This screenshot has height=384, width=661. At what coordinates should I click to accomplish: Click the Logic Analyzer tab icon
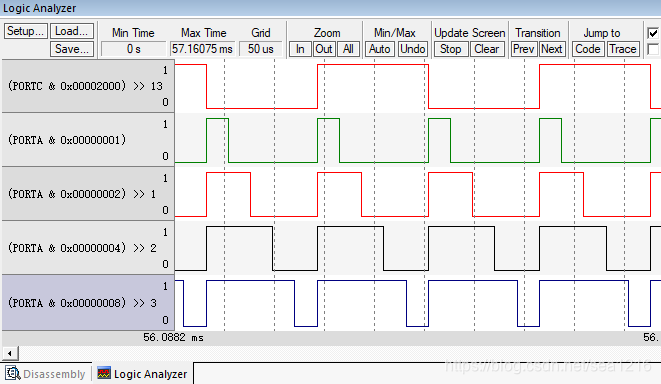[x=104, y=373]
